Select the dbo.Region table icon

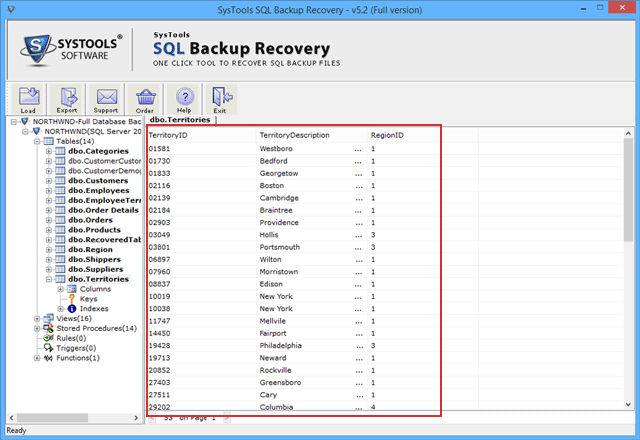click(x=60, y=249)
